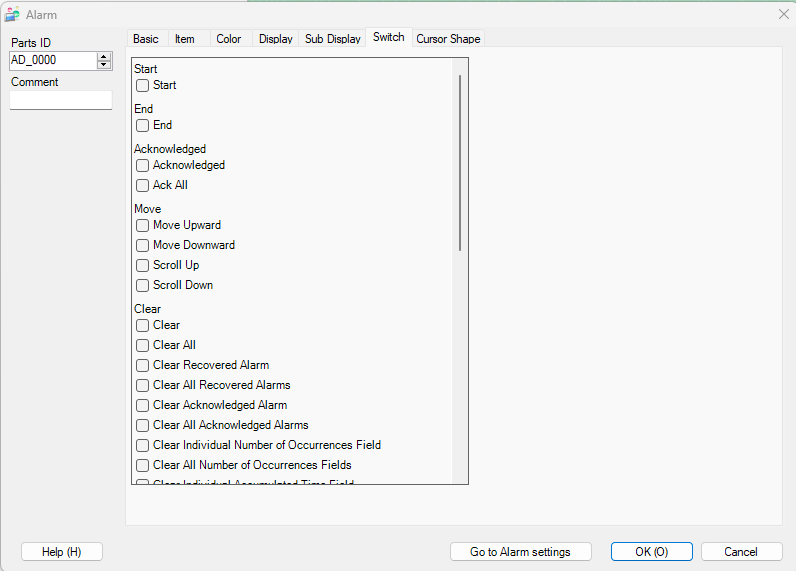Click the Cancel button
Viewport: 796px width, 571px height.
point(741,552)
